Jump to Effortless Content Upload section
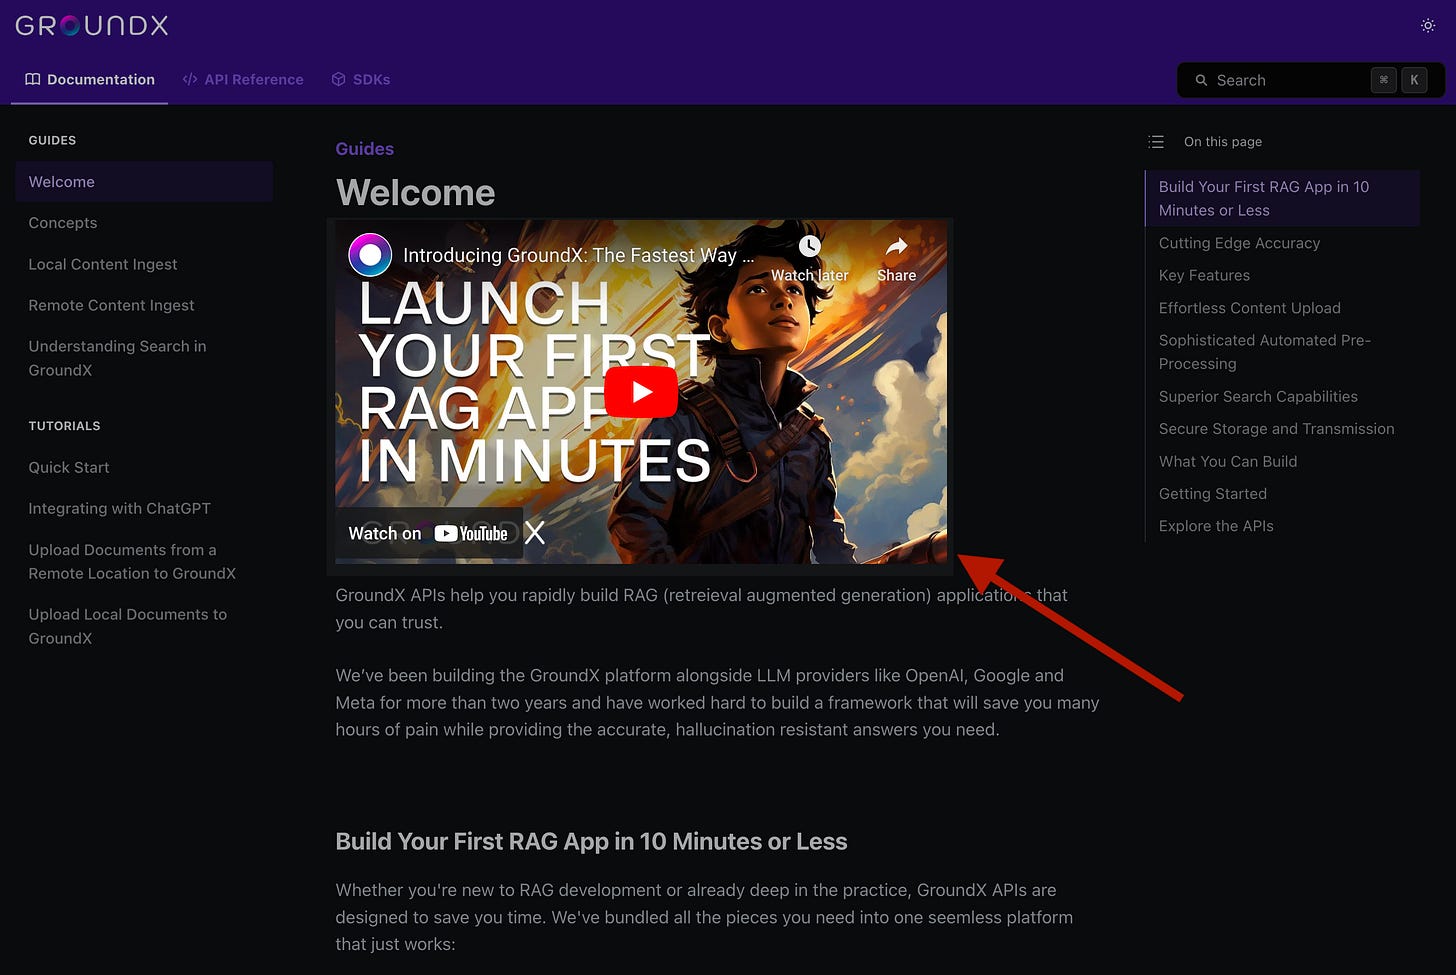 (x=1249, y=308)
